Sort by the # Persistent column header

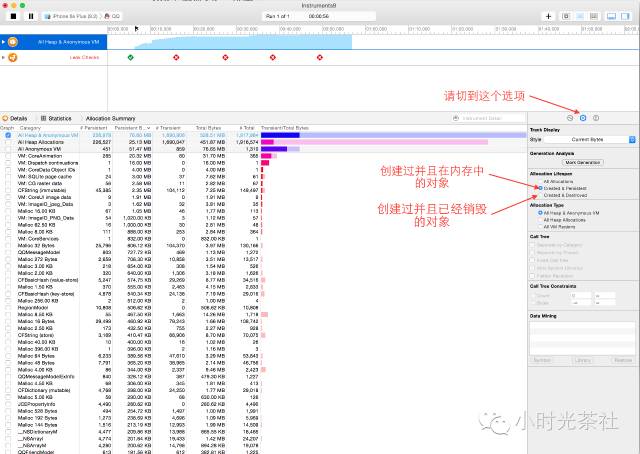94,128
